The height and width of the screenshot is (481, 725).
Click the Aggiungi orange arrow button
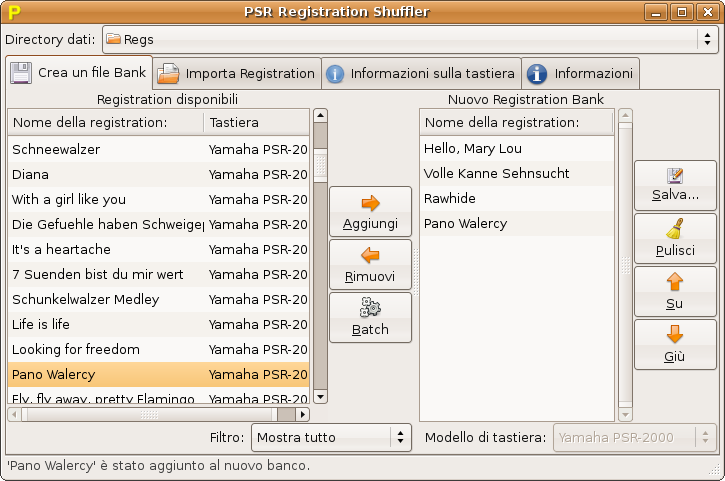click(370, 211)
